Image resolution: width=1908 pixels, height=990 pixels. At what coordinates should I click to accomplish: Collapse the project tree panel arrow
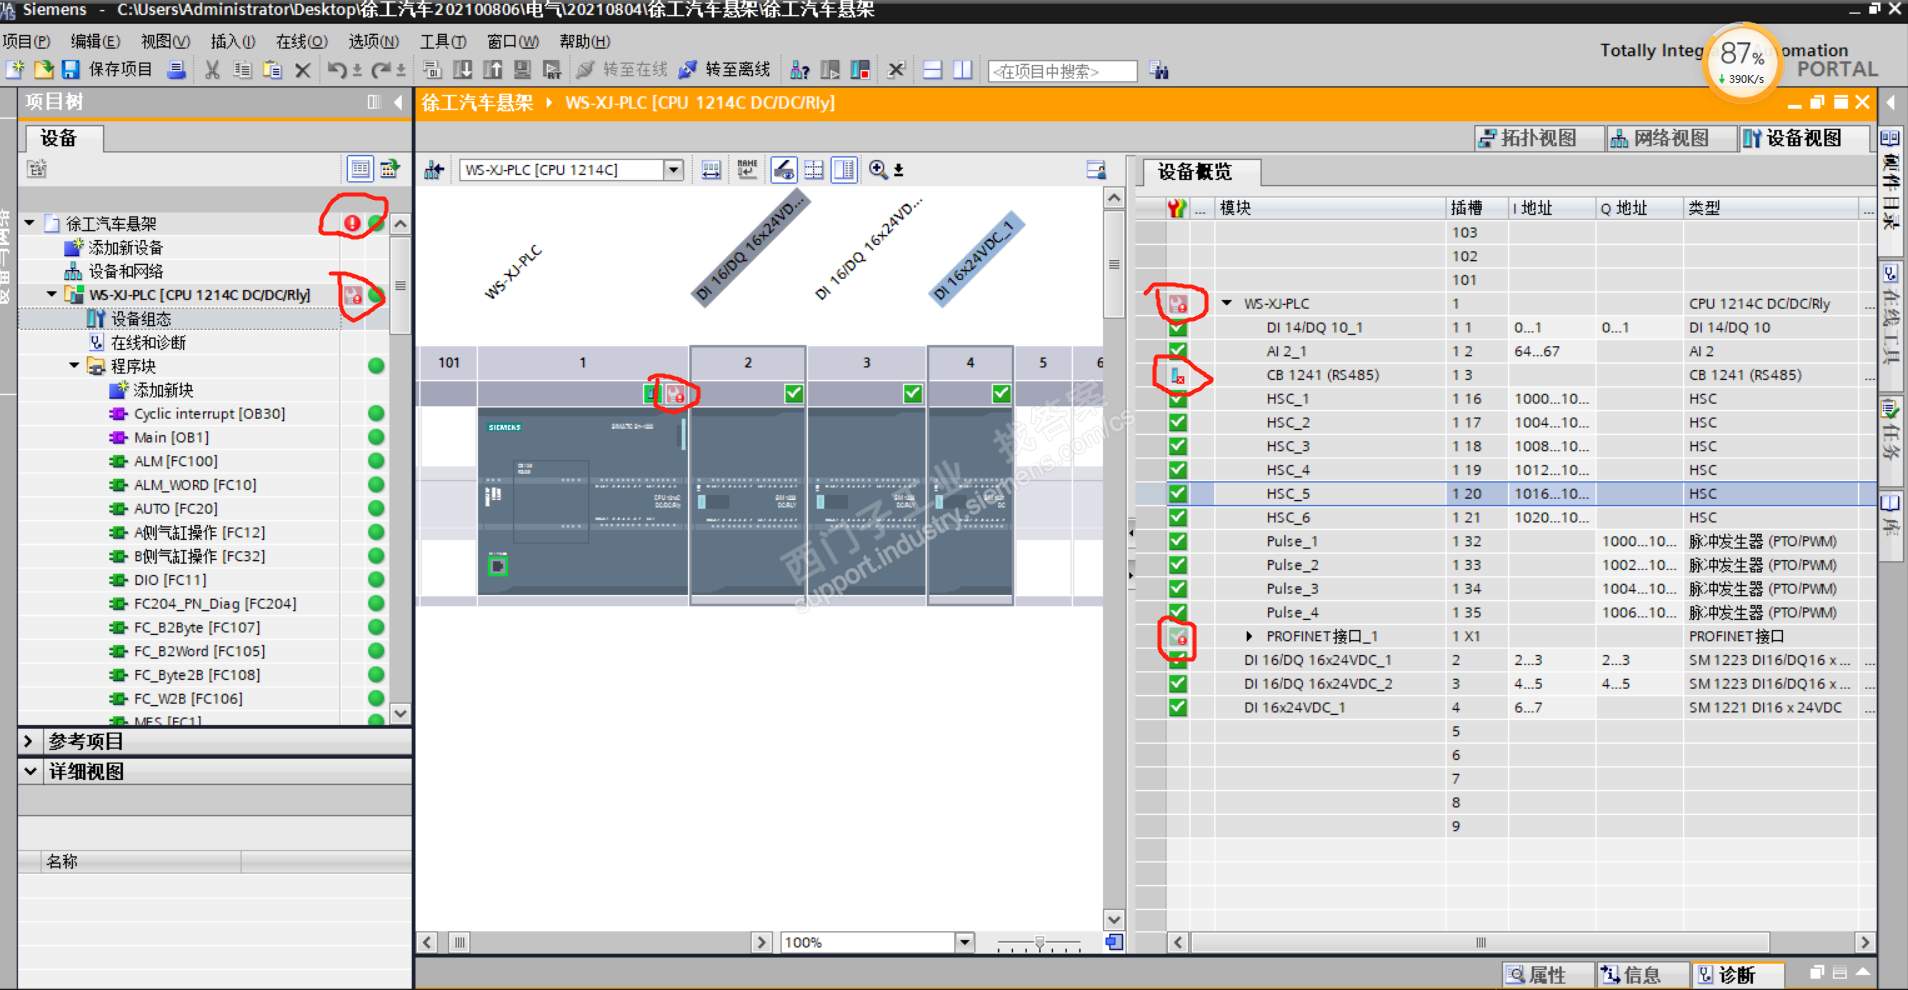click(398, 102)
